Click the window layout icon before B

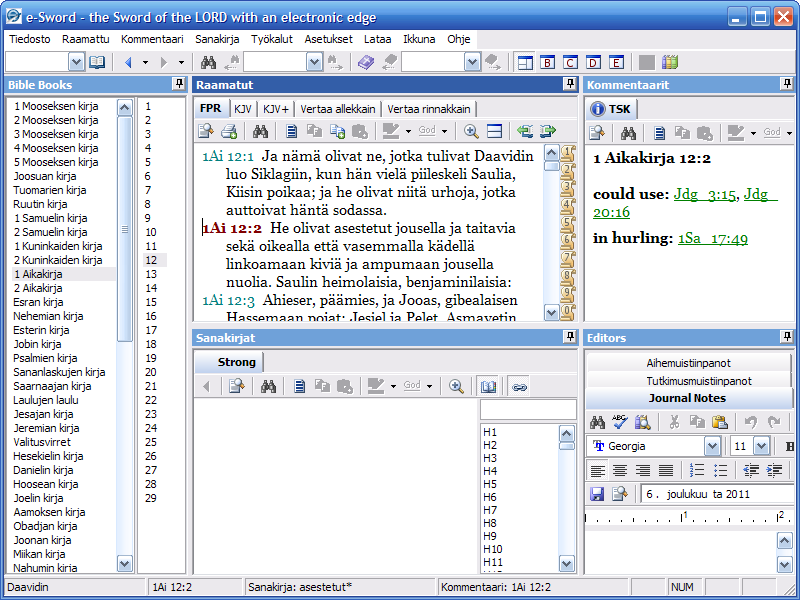(525, 63)
